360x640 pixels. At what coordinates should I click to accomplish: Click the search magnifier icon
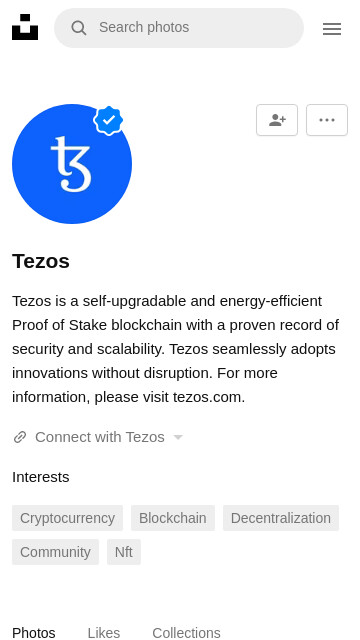[x=78, y=28]
